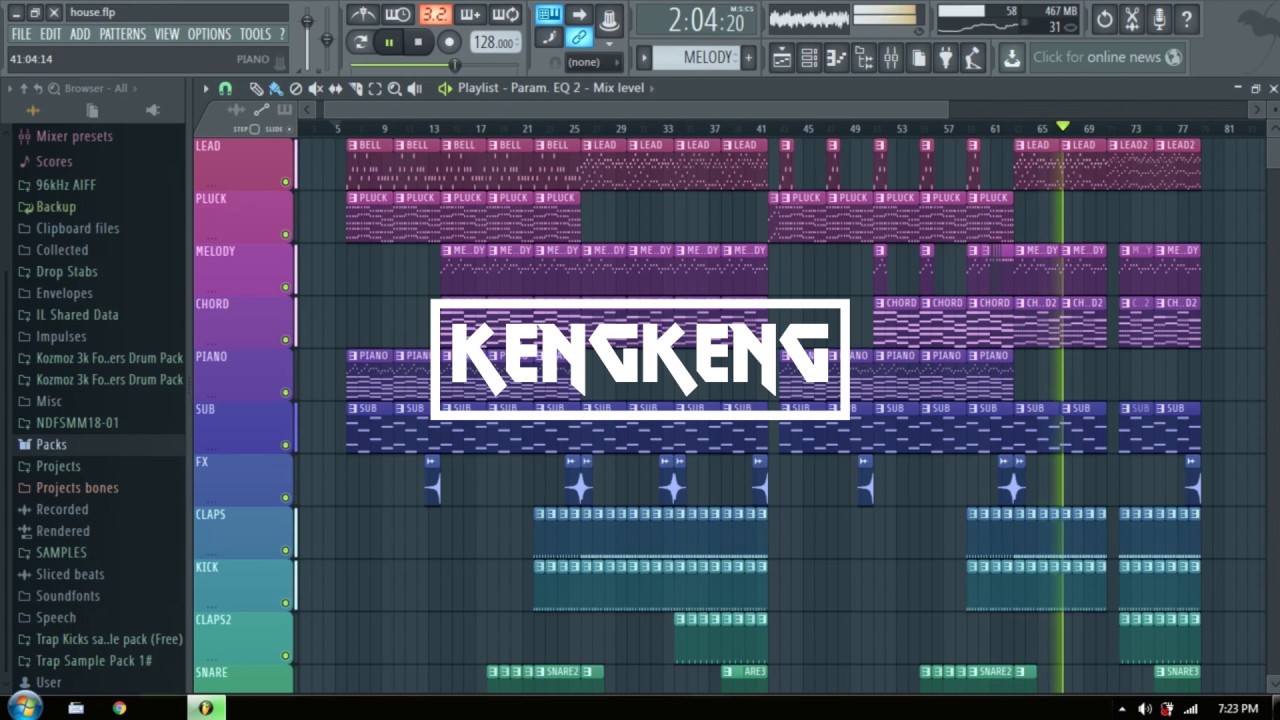This screenshot has width=1280, height=720.
Task: Adjust the main volume slider
Action: [x=307, y=22]
